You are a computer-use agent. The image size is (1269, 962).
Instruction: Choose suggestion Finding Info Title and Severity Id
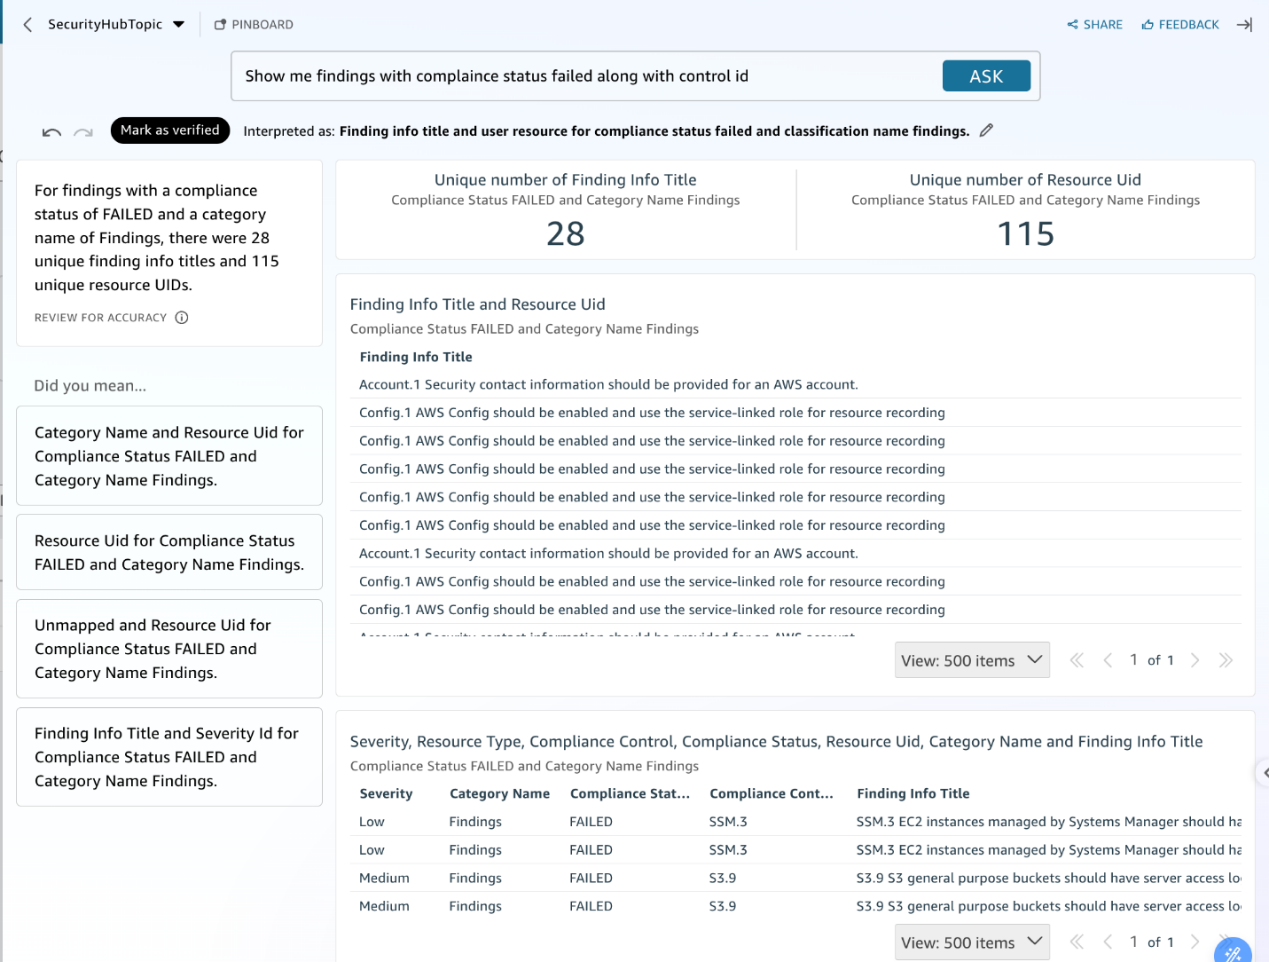point(169,757)
